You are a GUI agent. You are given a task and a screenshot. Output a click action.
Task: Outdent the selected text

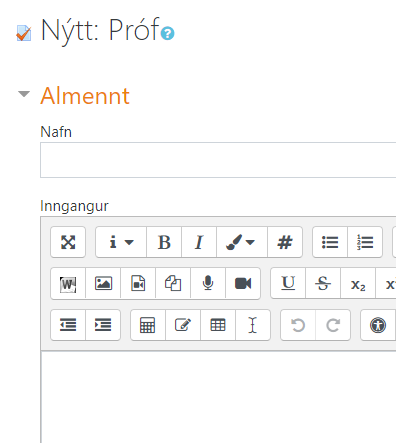tap(68, 325)
